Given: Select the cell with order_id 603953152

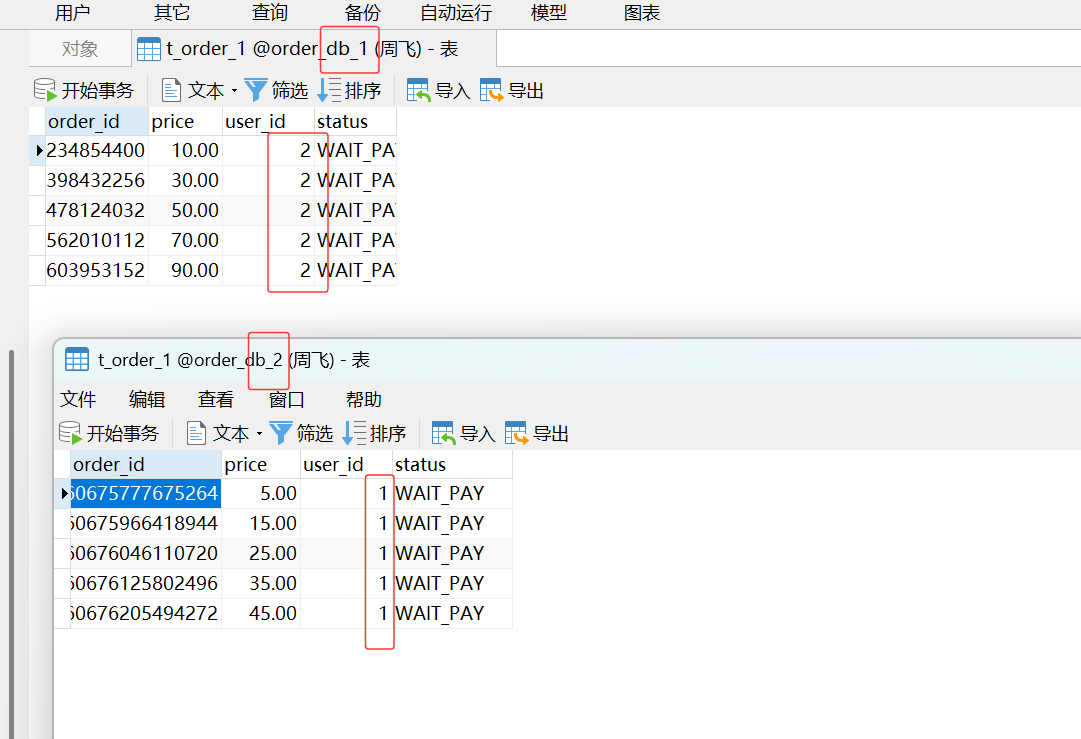Looking at the screenshot, I should click(x=97, y=270).
